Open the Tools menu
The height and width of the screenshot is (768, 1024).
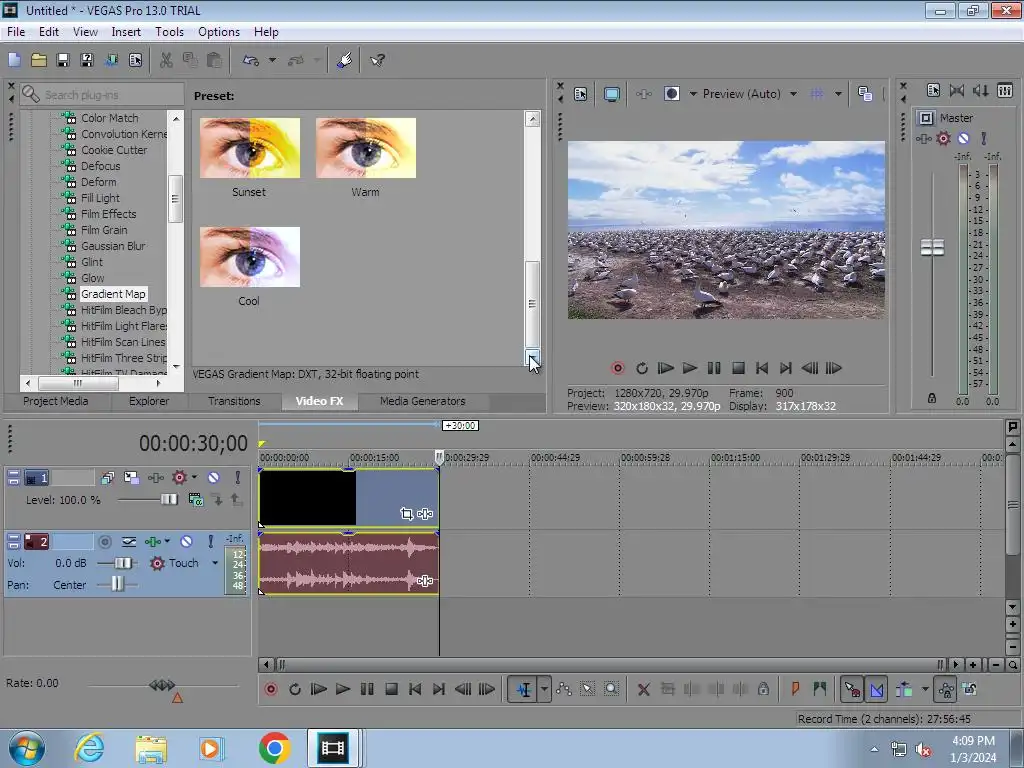tap(169, 31)
